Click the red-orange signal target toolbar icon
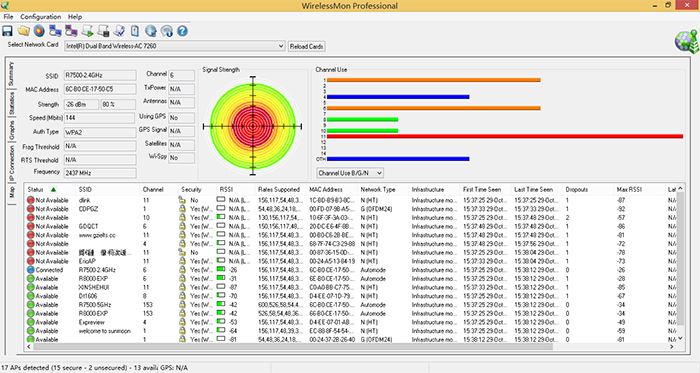The height and width of the screenshot is (373, 700). pos(39,31)
